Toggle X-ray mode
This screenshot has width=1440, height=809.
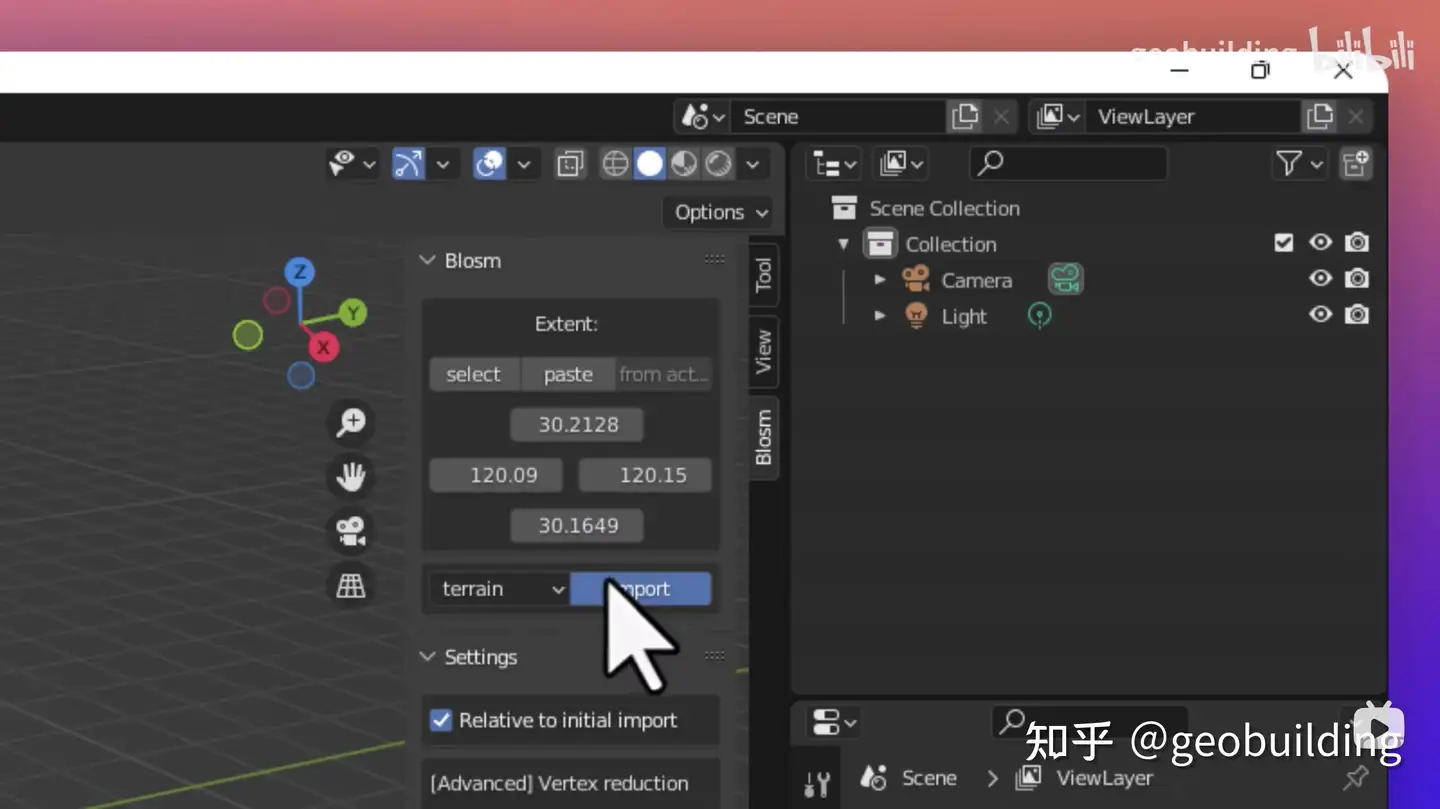pos(570,163)
